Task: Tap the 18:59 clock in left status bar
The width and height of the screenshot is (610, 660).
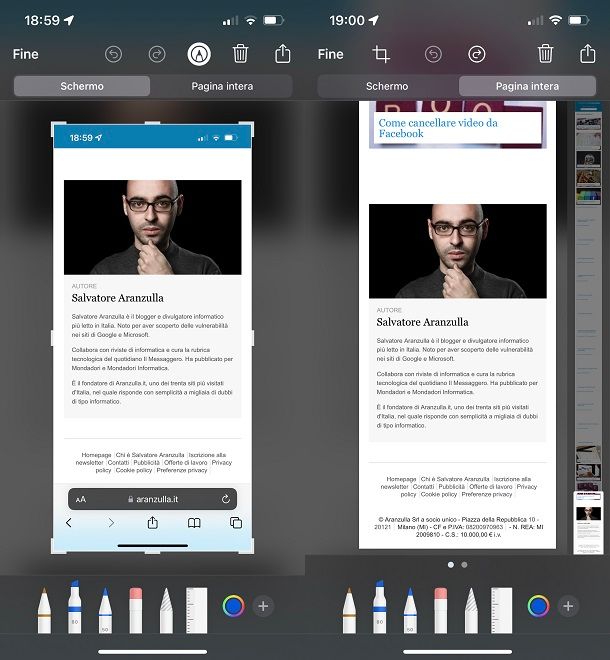Action: point(42,20)
